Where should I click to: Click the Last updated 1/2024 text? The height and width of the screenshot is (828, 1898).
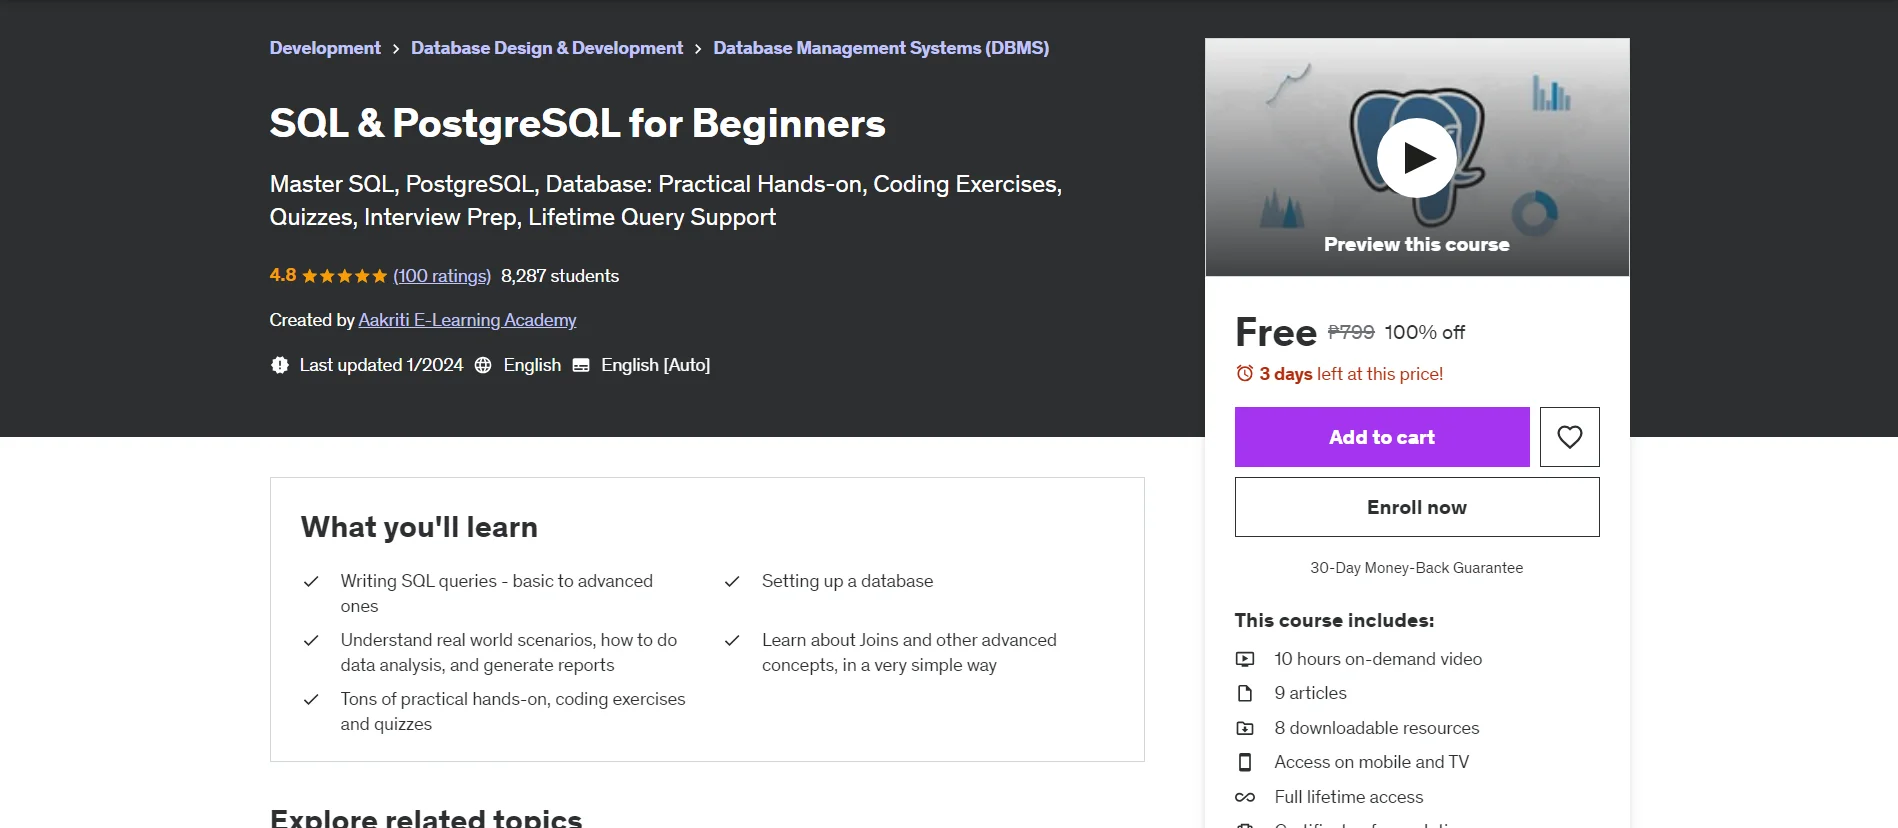tap(381, 365)
